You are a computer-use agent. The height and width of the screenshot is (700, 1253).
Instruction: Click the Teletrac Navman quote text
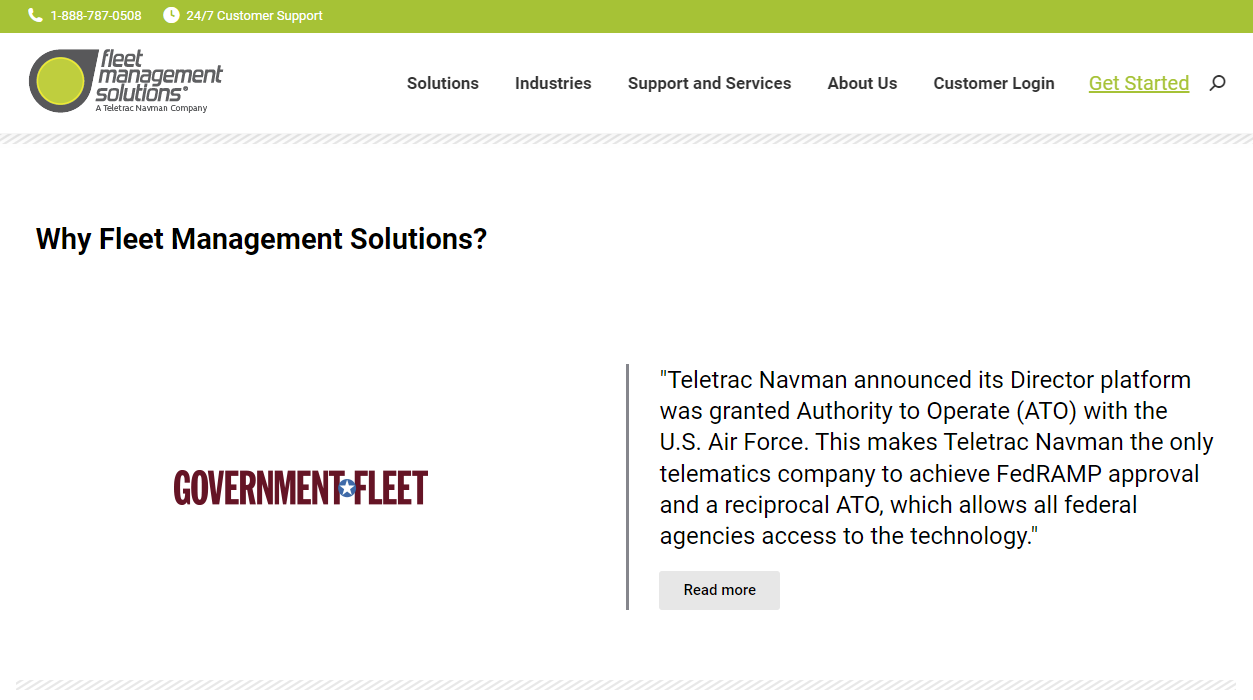coord(935,457)
